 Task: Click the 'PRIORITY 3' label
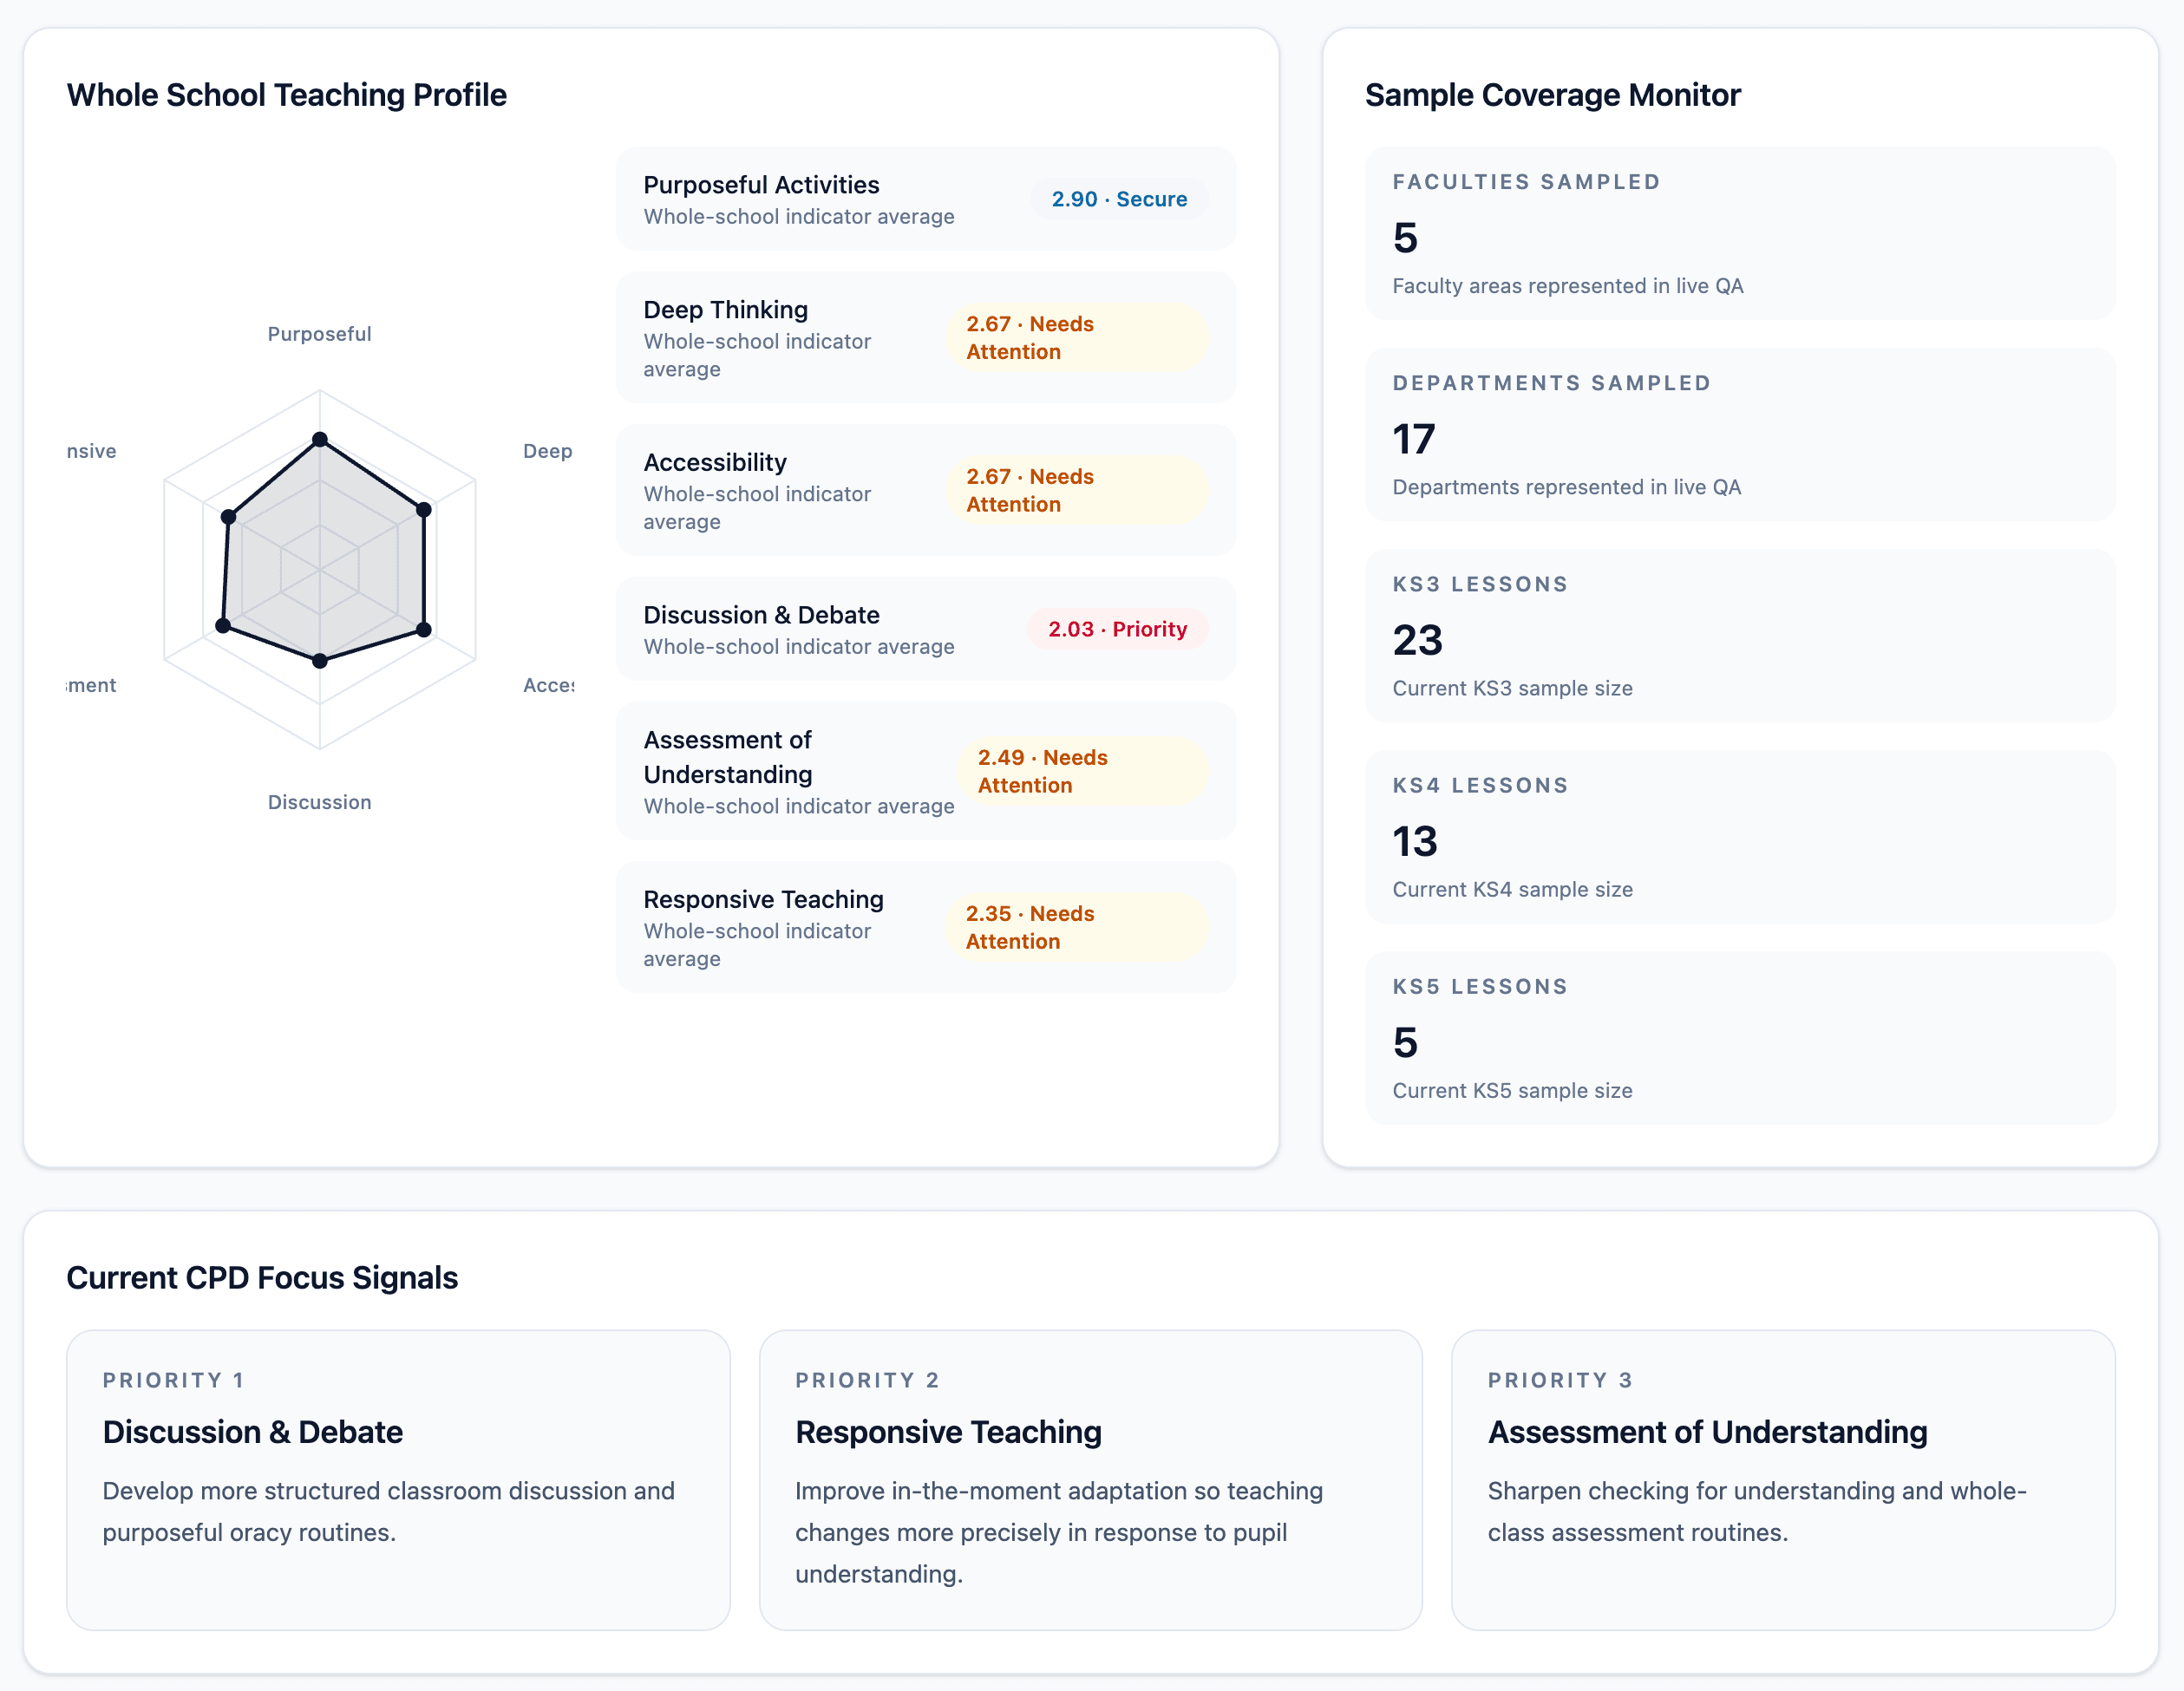click(1560, 1380)
